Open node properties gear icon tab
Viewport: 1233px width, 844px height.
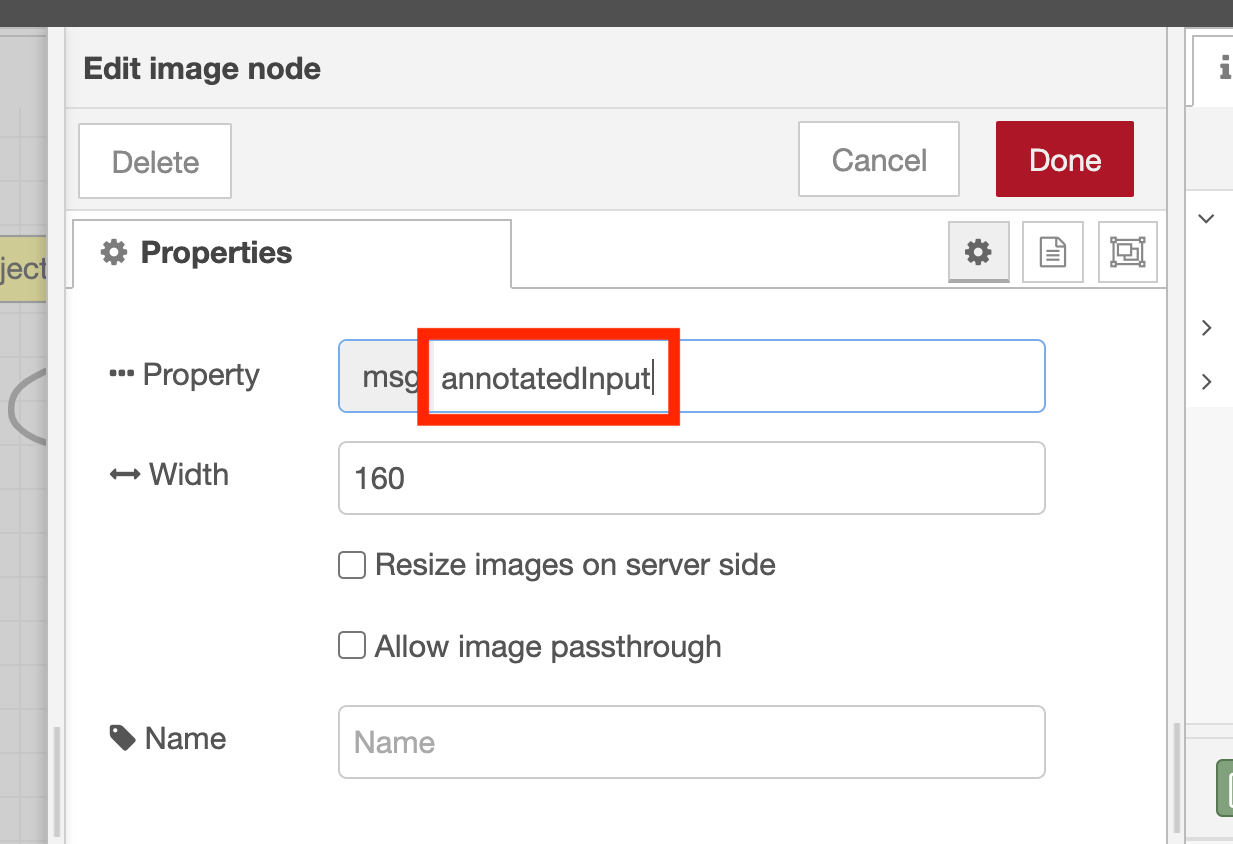(x=978, y=252)
